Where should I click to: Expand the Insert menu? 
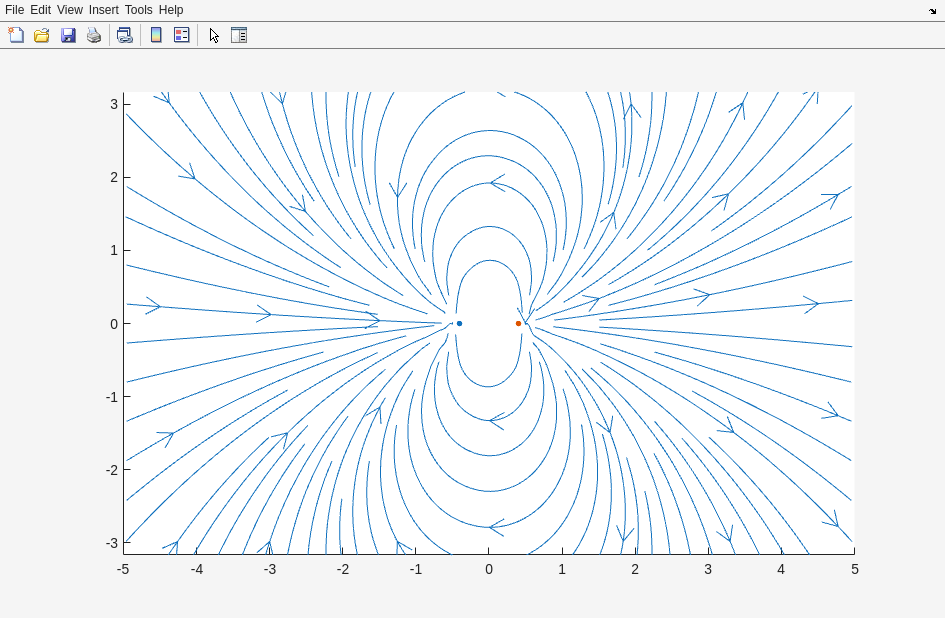click(x=103, y=10)
